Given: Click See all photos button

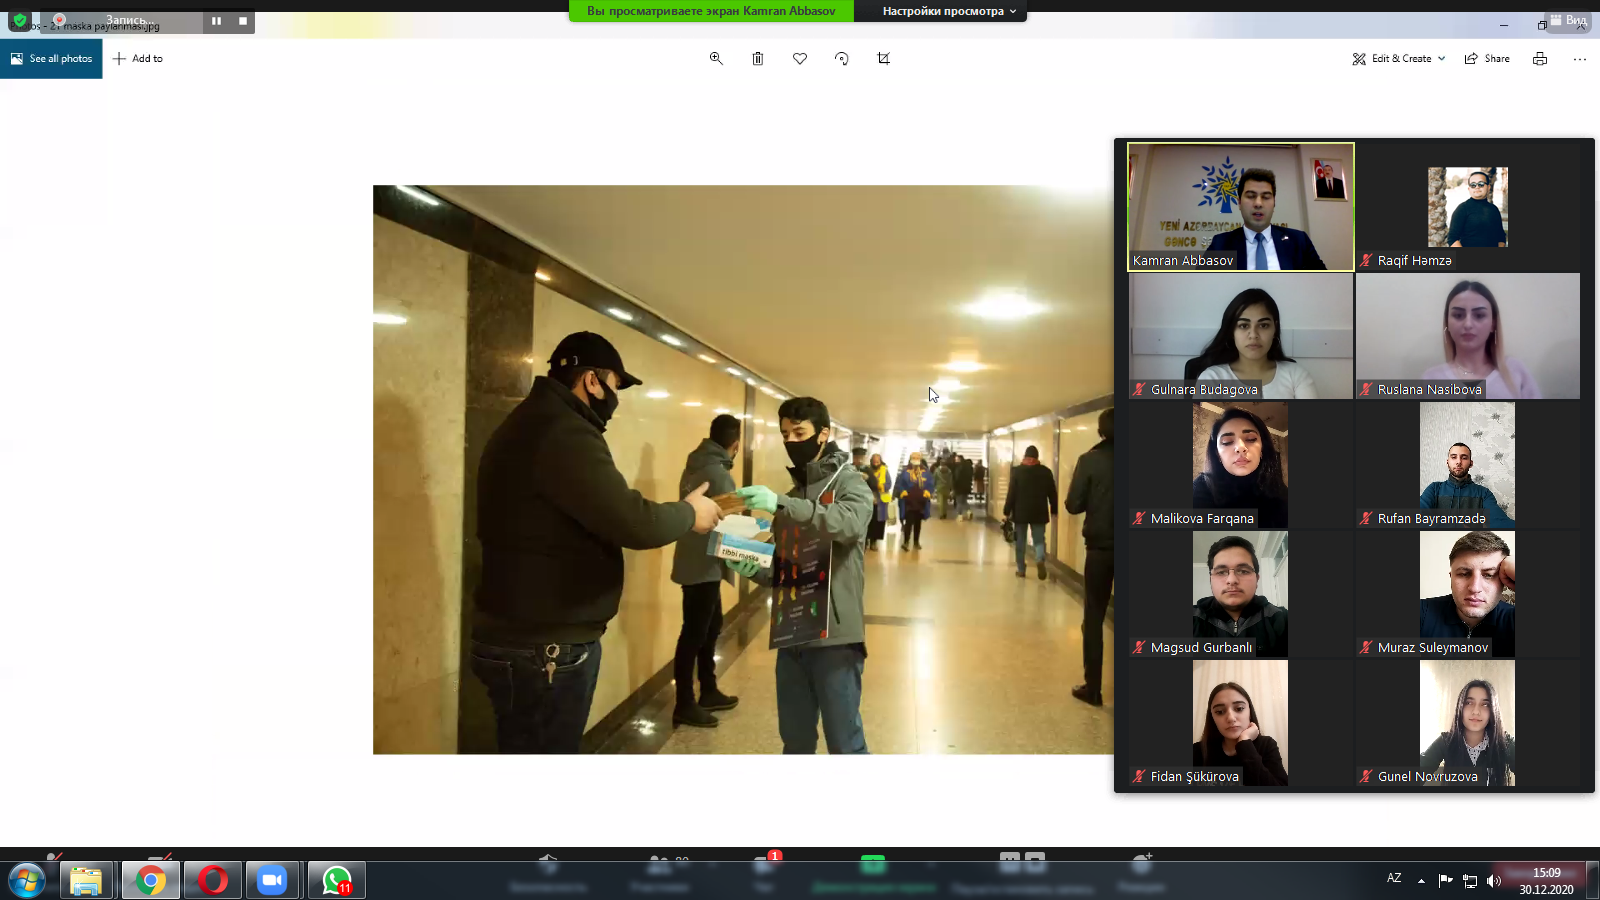Looking at the screenshot, I should (x=51, y=59).
